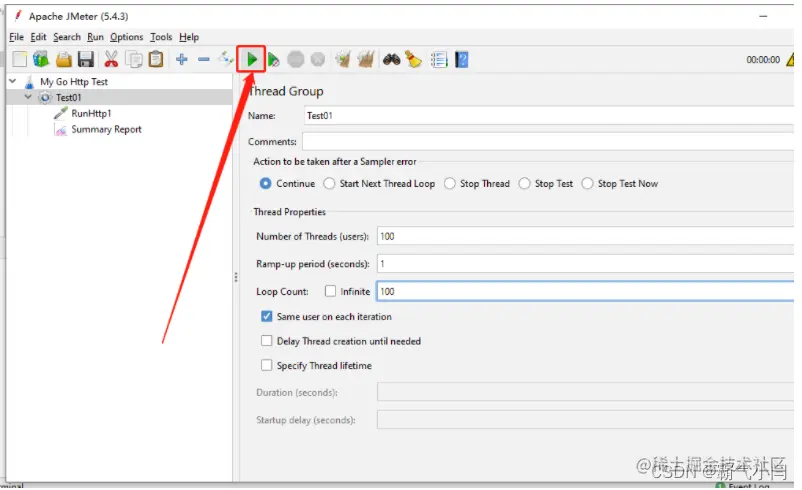This screenshot has width=802, height=490.
Task: Open the Search menu
Action: [67, 37]
